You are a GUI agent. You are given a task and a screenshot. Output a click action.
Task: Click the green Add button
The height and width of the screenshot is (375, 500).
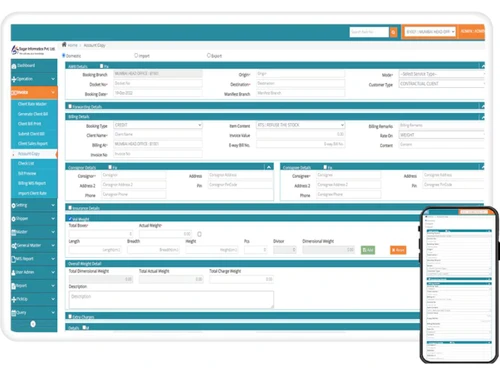coord(368,250)
